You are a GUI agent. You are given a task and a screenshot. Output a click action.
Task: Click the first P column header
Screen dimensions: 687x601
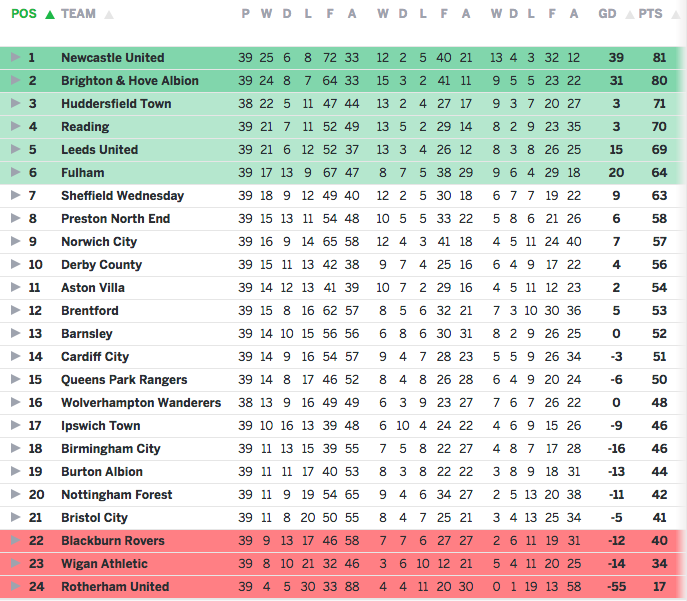tap(245, 14)
